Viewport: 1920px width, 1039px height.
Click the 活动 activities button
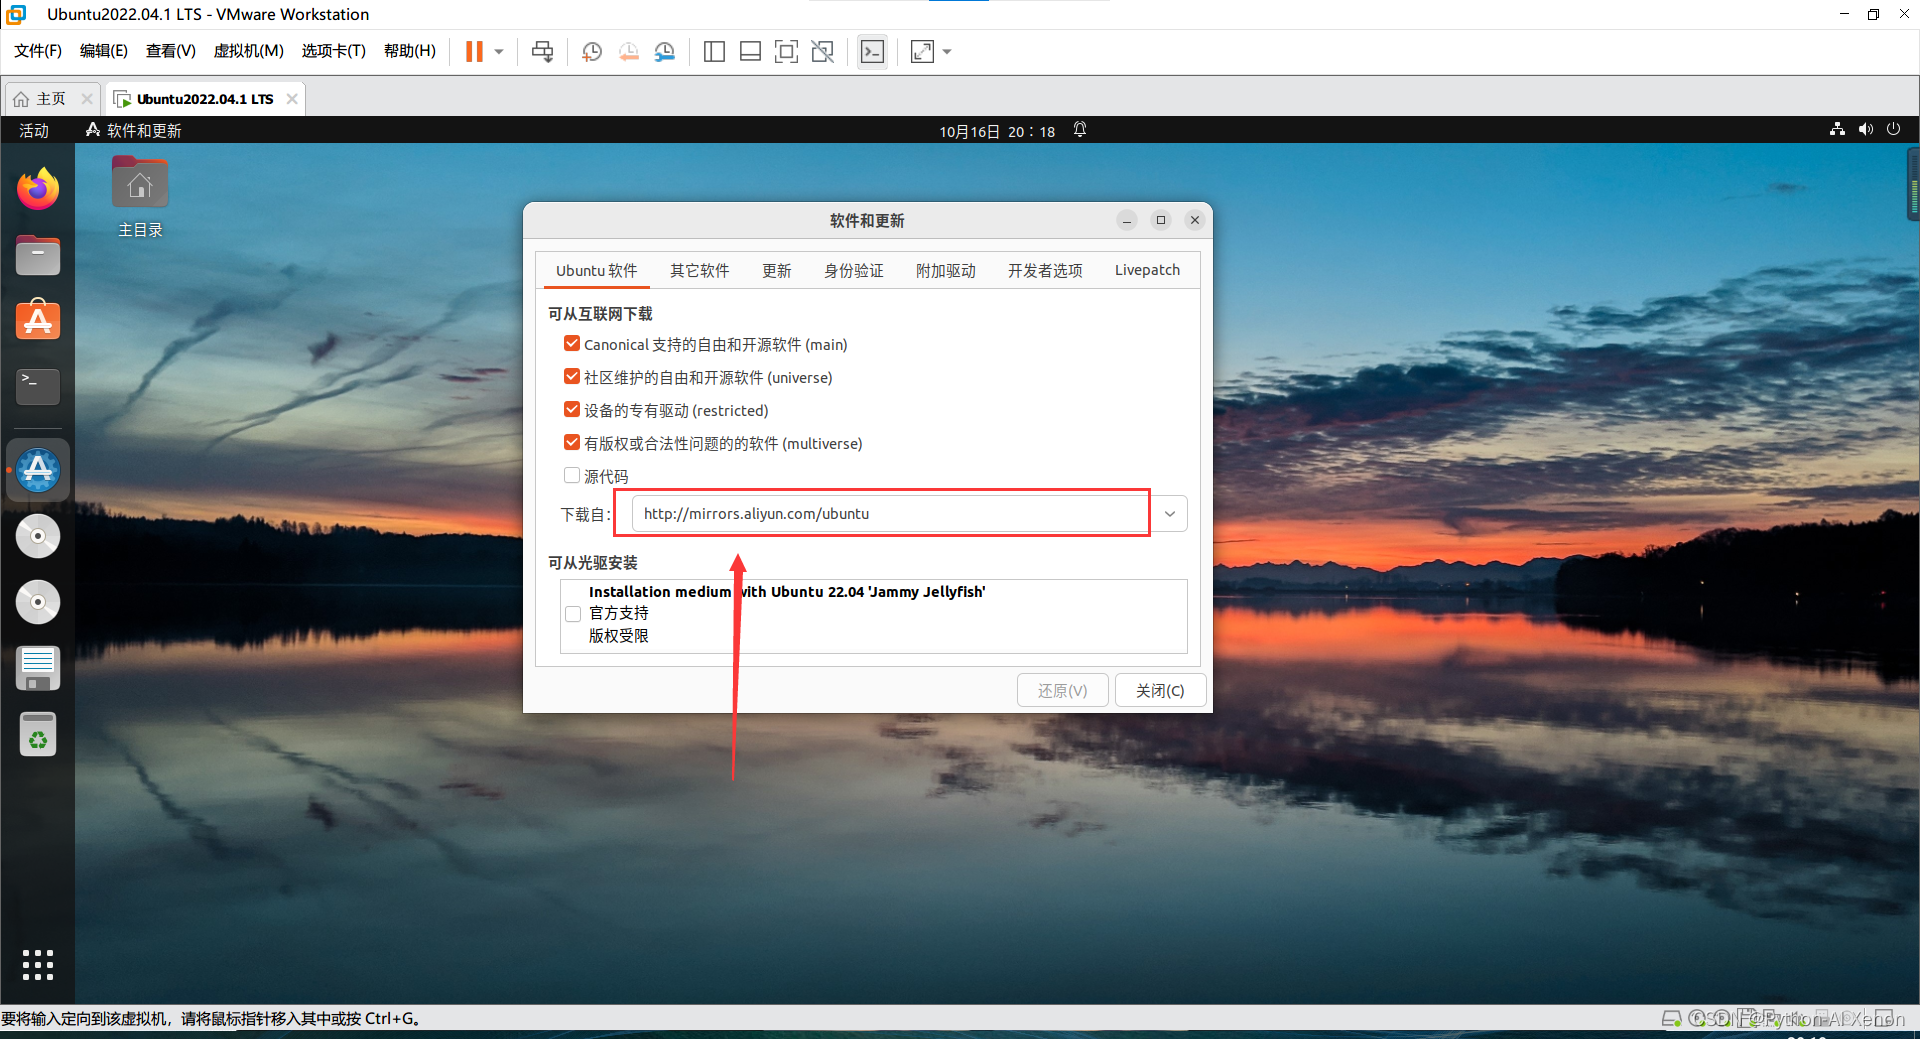point(34,131)
